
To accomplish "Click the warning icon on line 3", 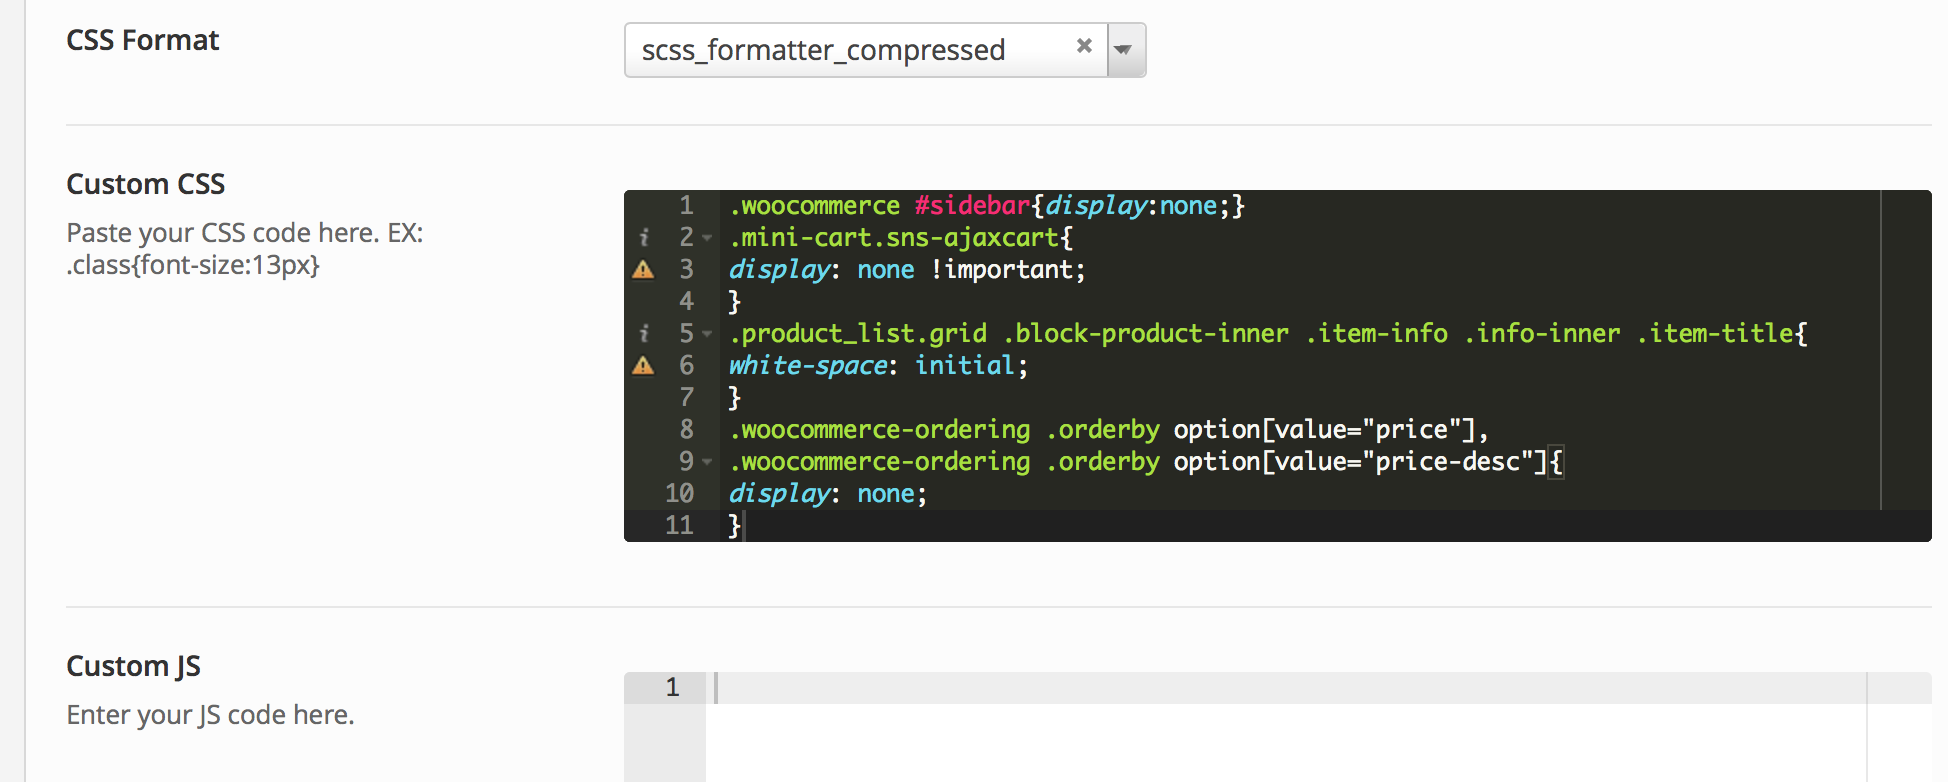I will pyautogui.click(x=644, y=270).
